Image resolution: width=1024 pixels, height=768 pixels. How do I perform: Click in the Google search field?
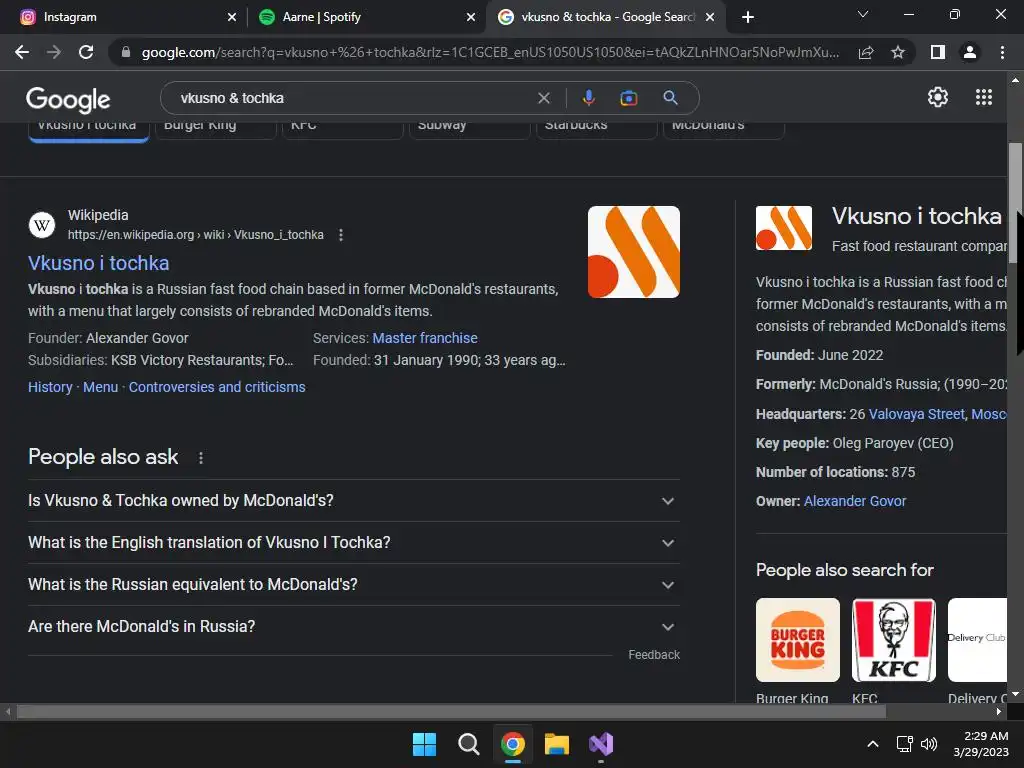click(x=353, y=98)
